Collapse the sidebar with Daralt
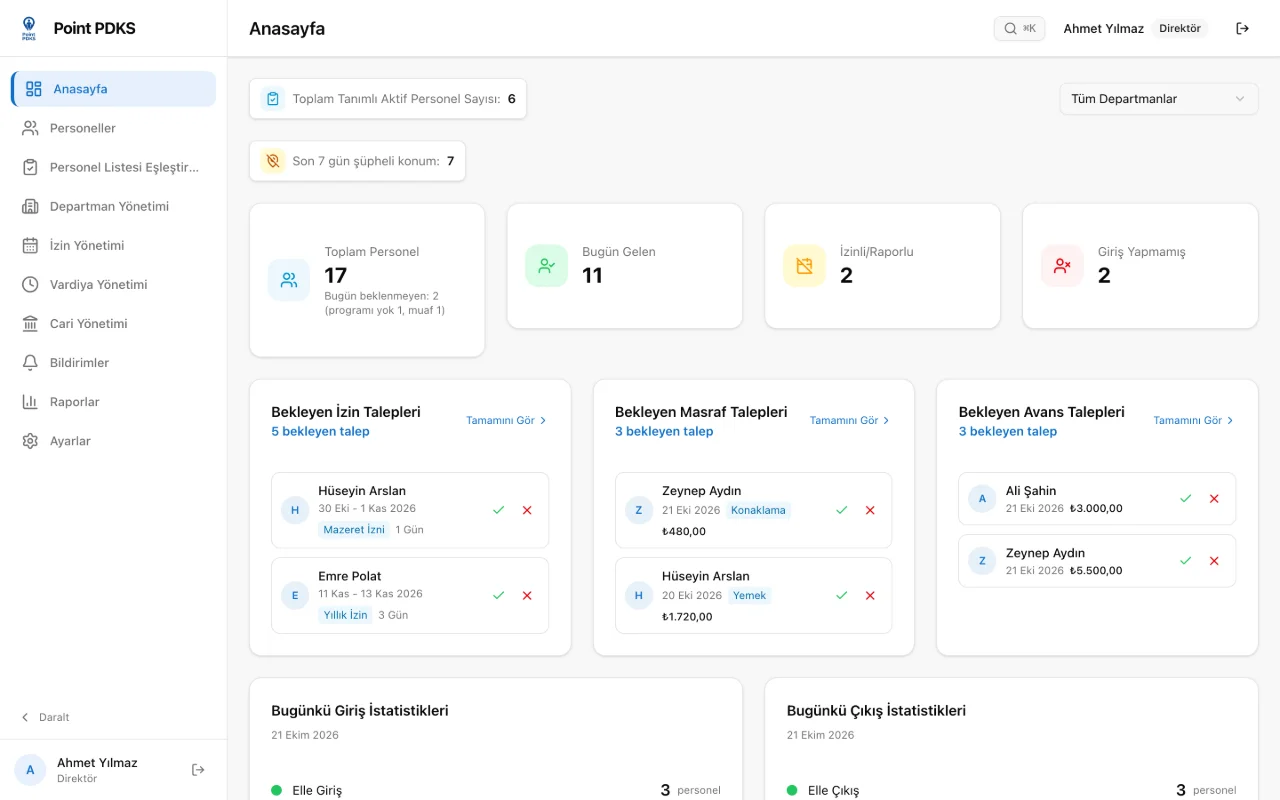 (x=46, y=717)
